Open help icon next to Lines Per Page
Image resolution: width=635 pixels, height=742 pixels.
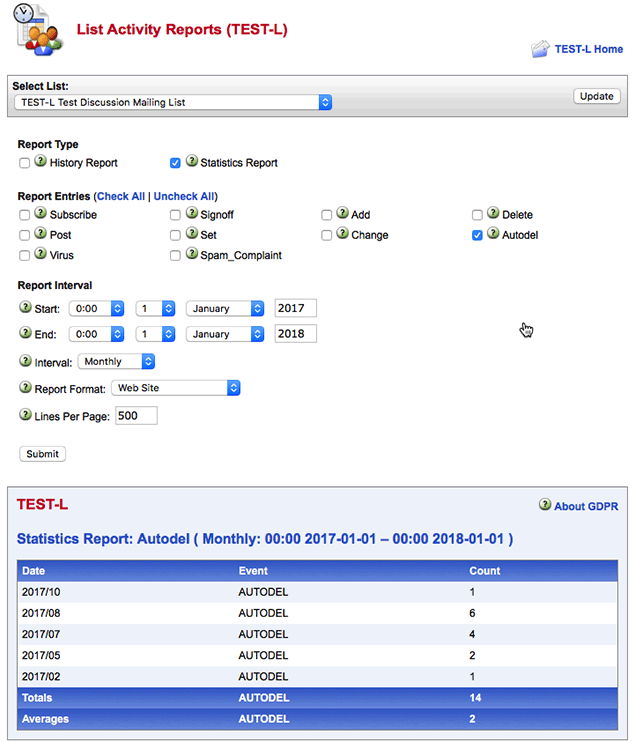tap(25, 415)
